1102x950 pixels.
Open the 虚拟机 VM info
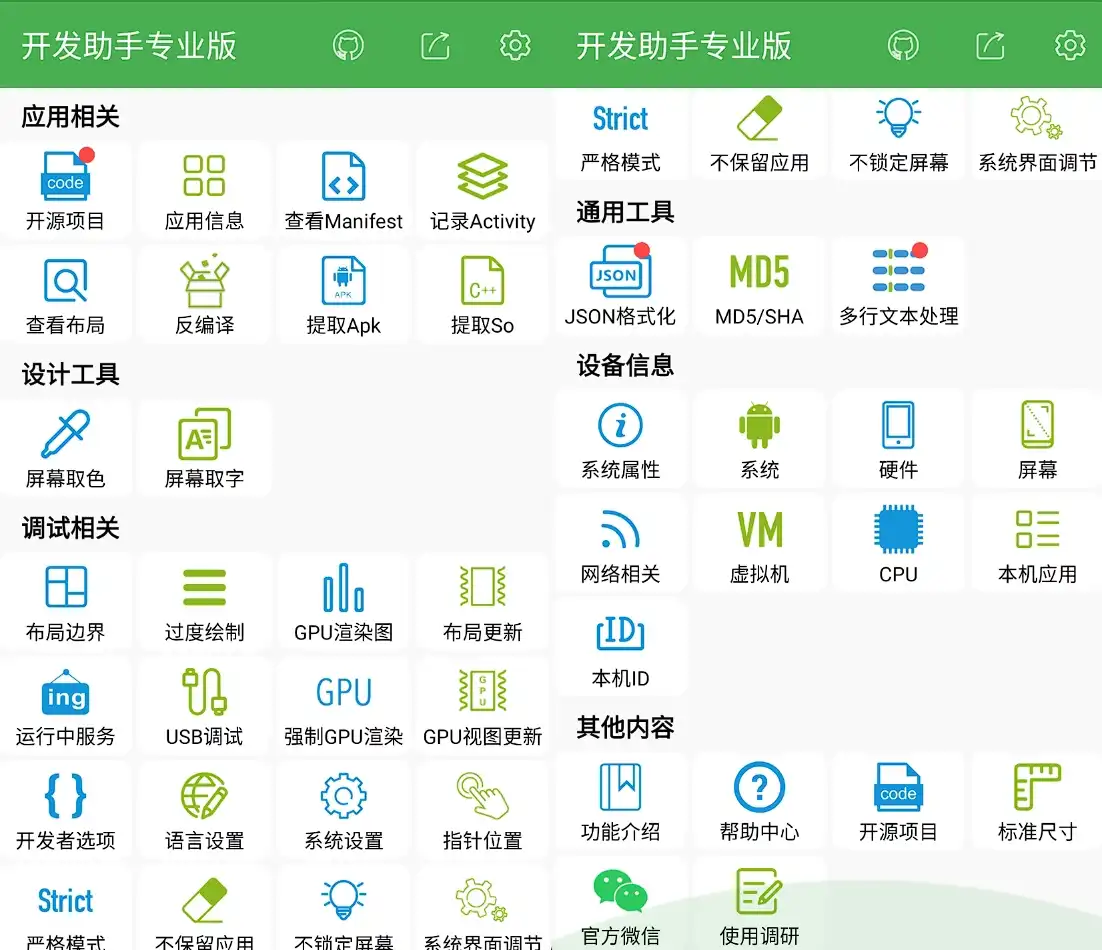[760, 544]
